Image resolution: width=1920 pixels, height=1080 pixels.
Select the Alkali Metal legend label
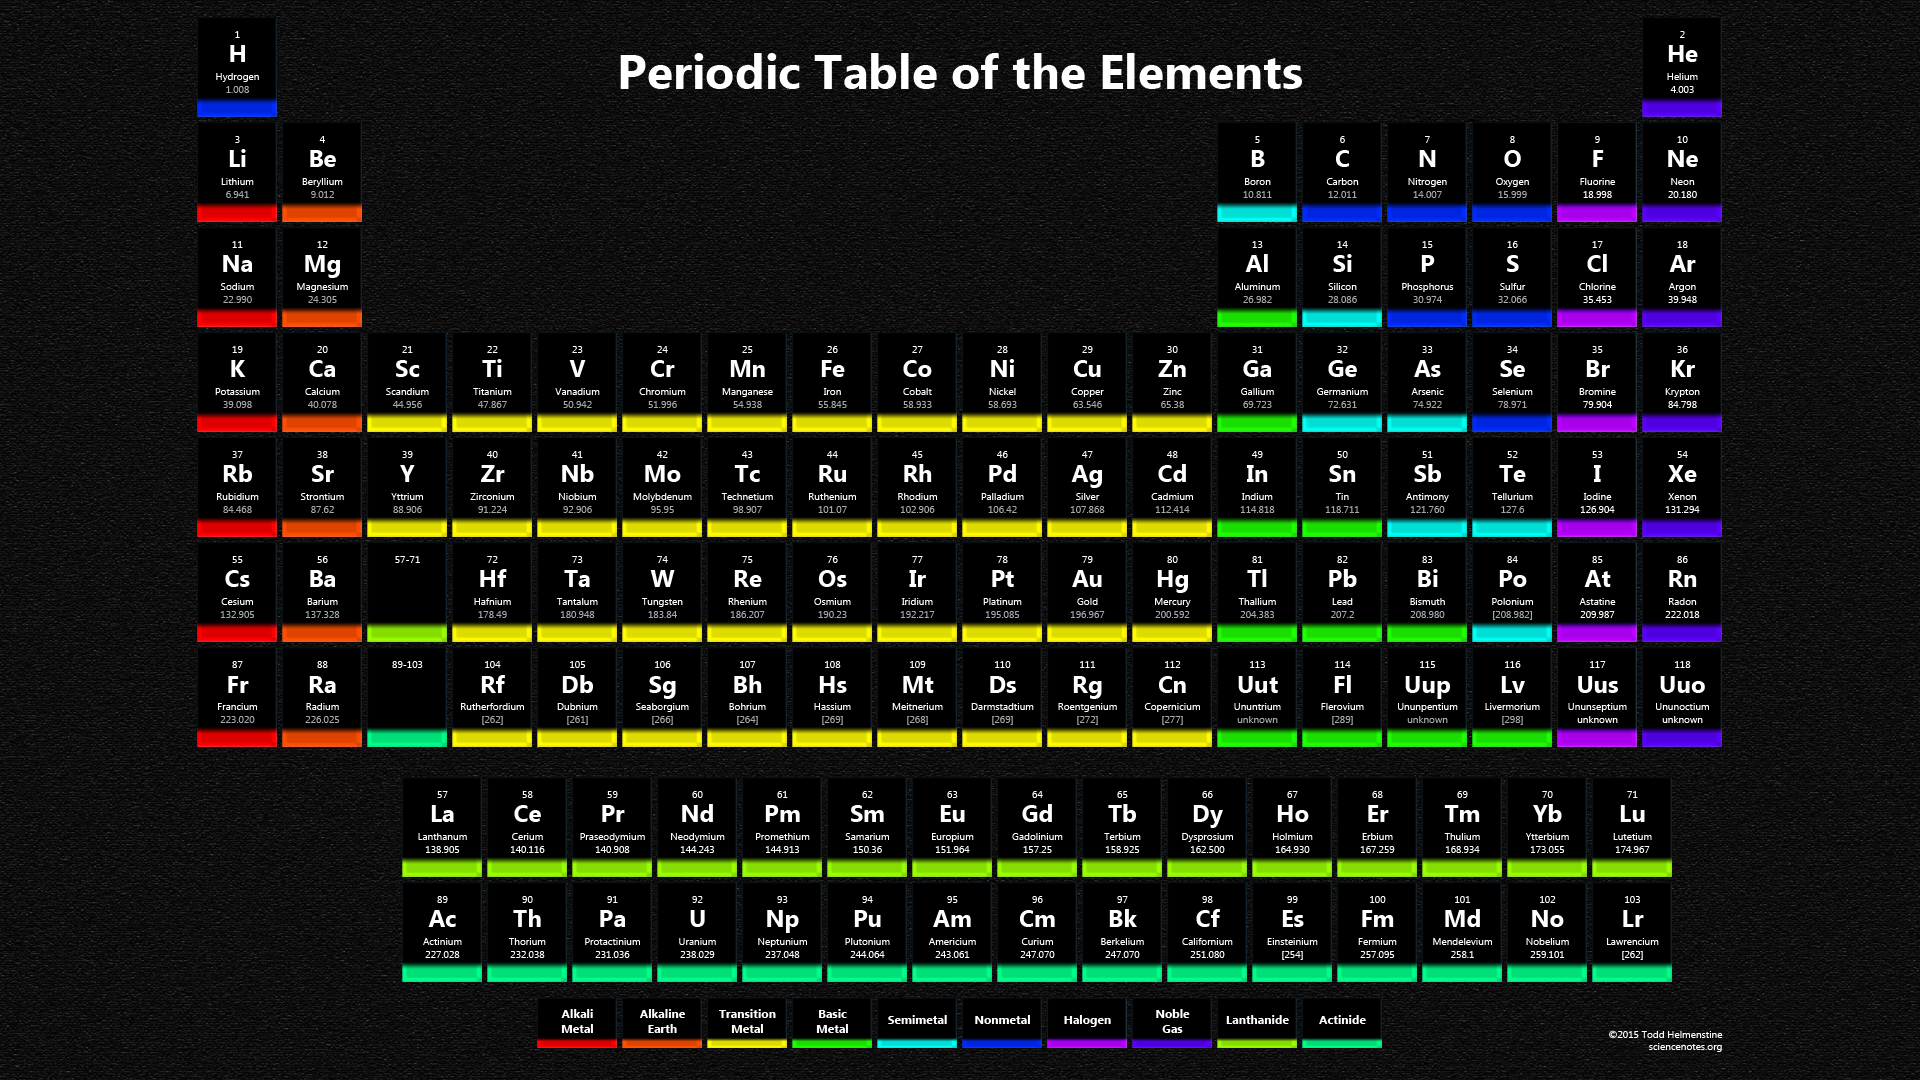576,1021
